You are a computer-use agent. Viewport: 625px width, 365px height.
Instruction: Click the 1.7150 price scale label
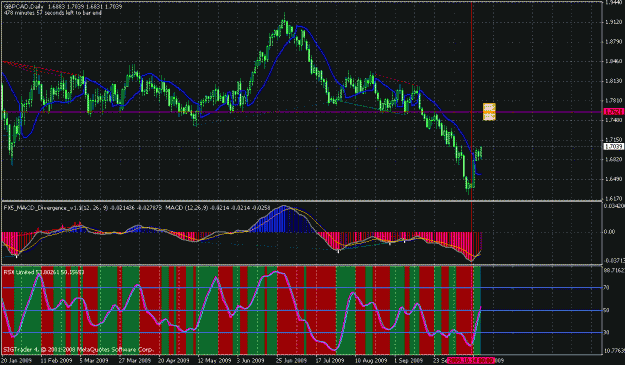click(614, 139)
